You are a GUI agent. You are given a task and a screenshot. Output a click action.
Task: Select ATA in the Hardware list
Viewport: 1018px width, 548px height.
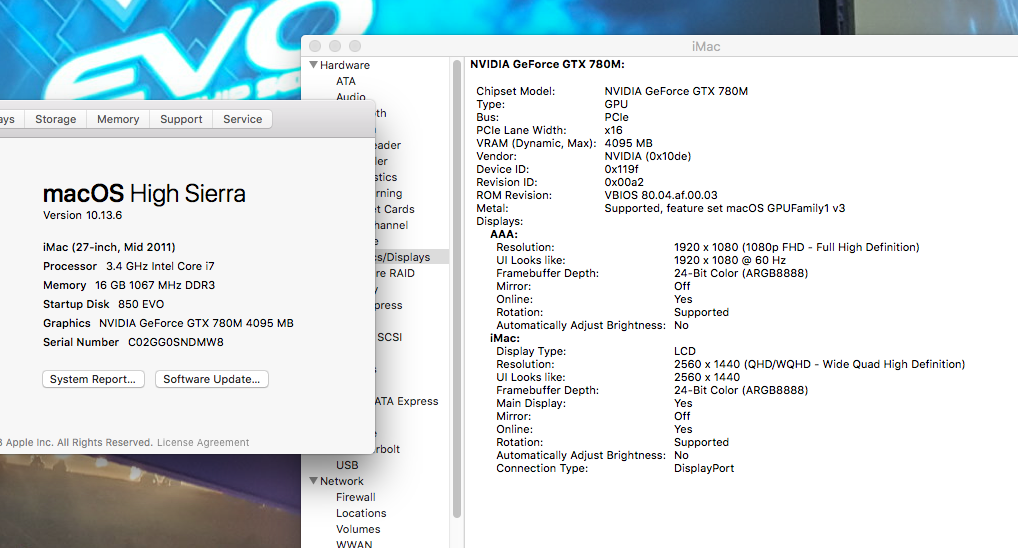point(346,81)
